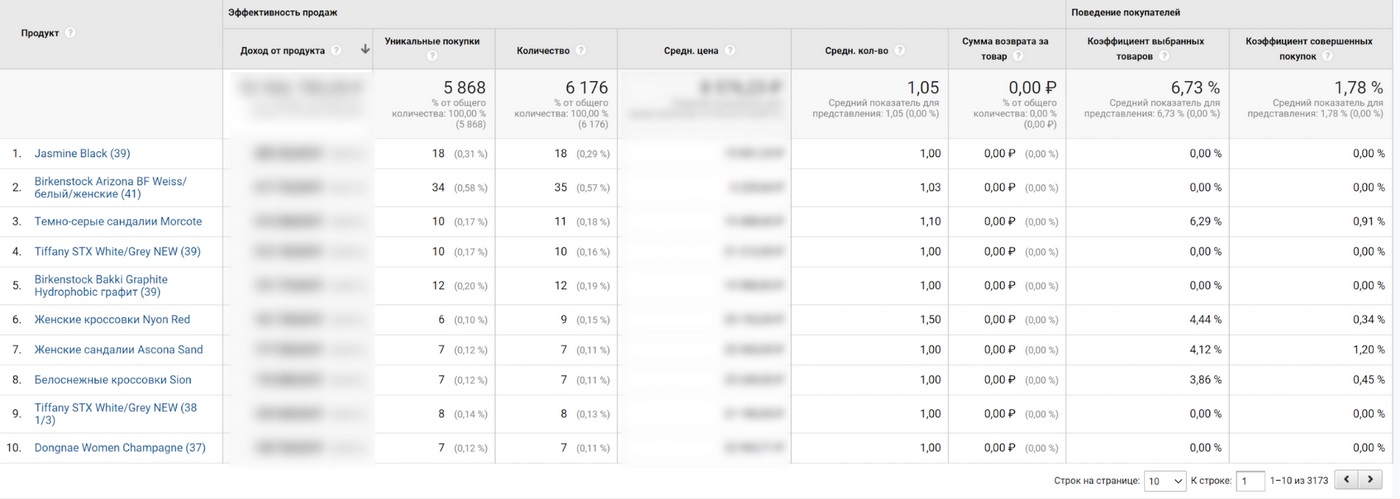This screenshot has width=1400, height=499.
Task: Go to next page of rows
Action: (1370, 480)
